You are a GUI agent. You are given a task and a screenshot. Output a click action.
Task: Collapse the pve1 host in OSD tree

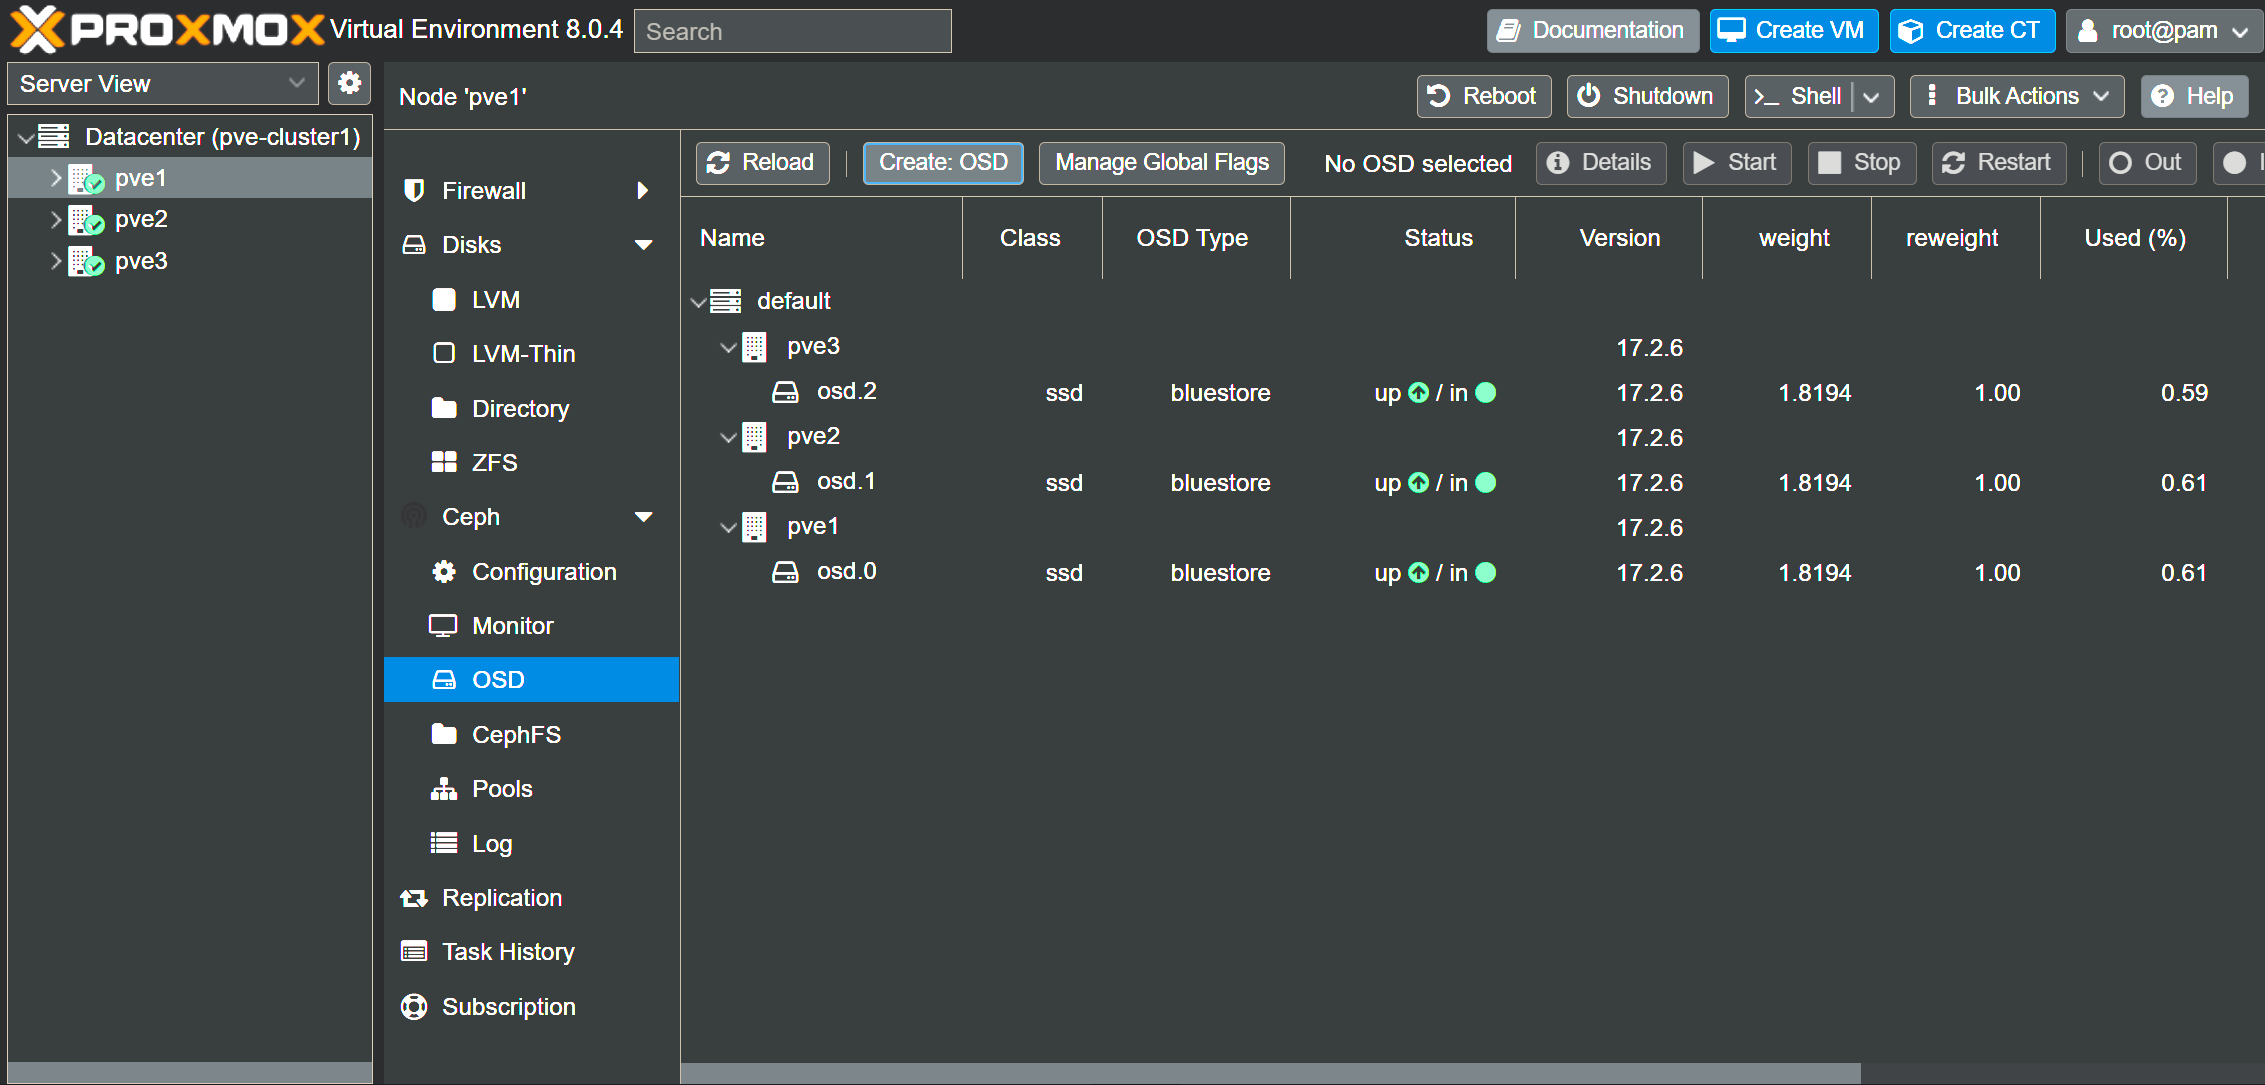coord(728,528)
